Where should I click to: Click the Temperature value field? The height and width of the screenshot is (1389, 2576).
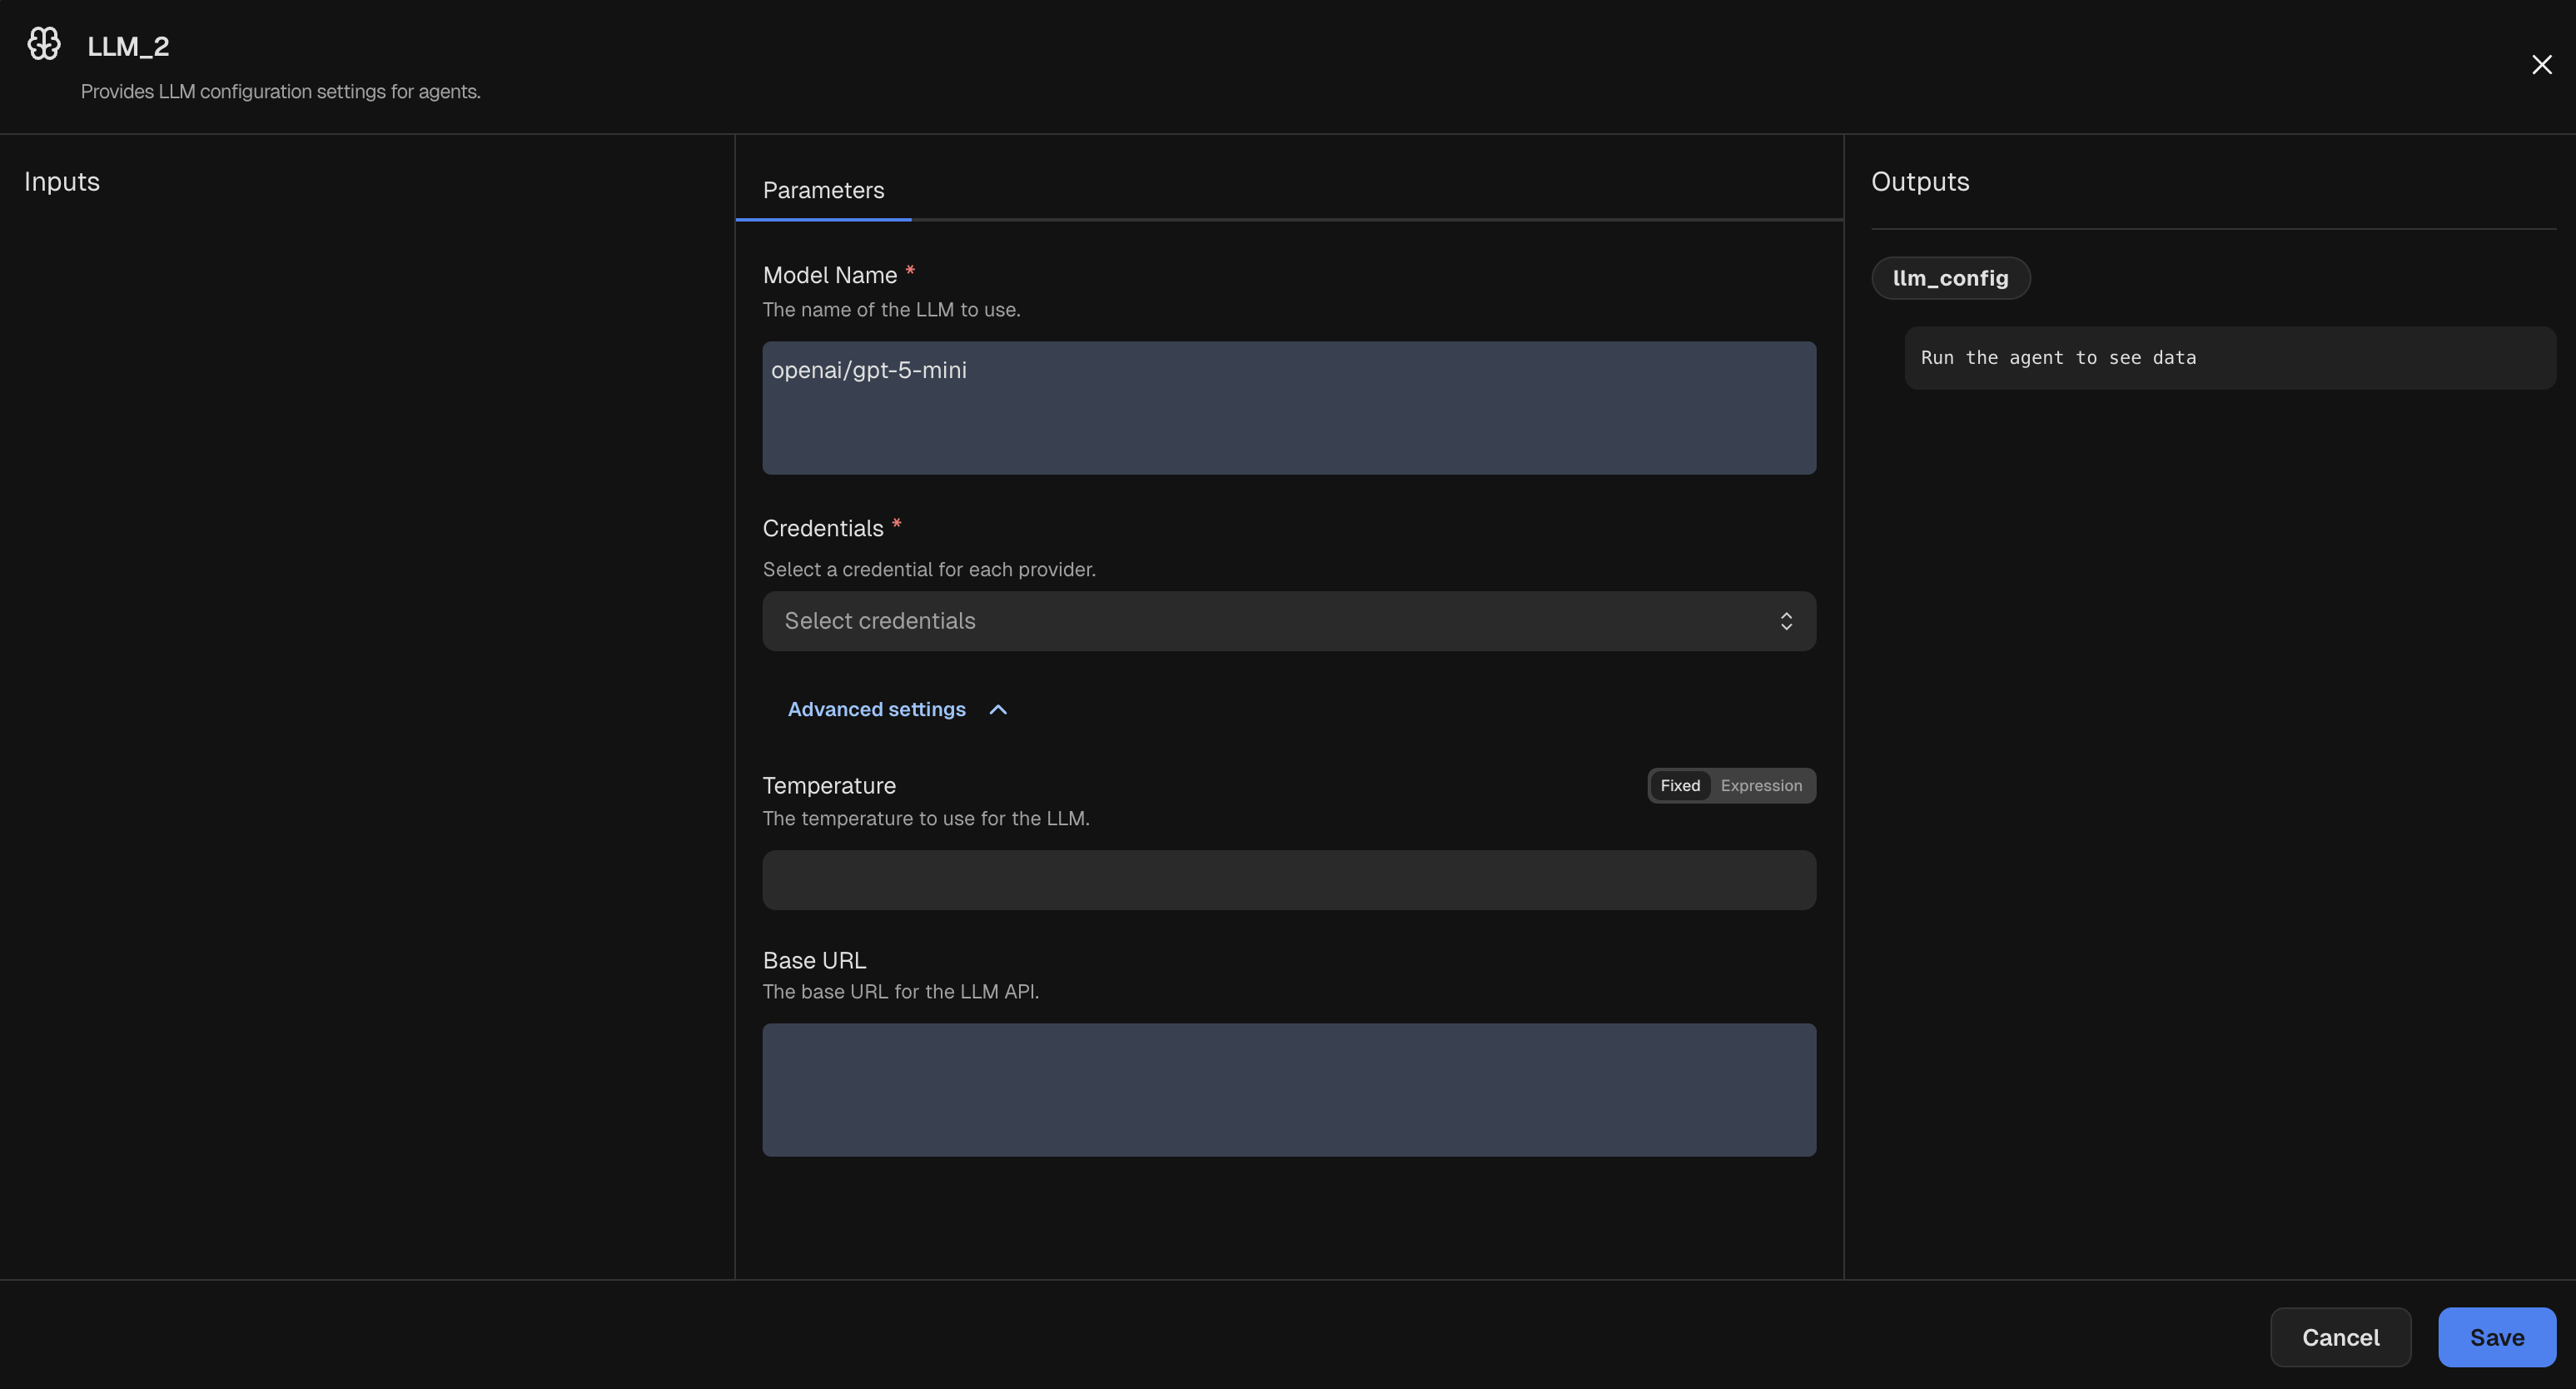pyautogui.click(x=1289, y=880)
